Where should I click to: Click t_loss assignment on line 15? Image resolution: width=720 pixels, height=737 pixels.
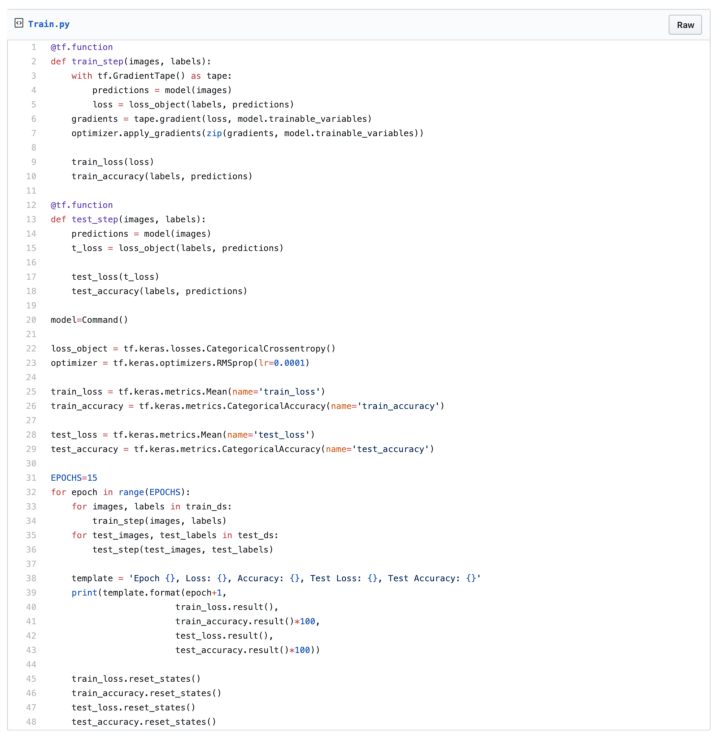coord(177,248)
